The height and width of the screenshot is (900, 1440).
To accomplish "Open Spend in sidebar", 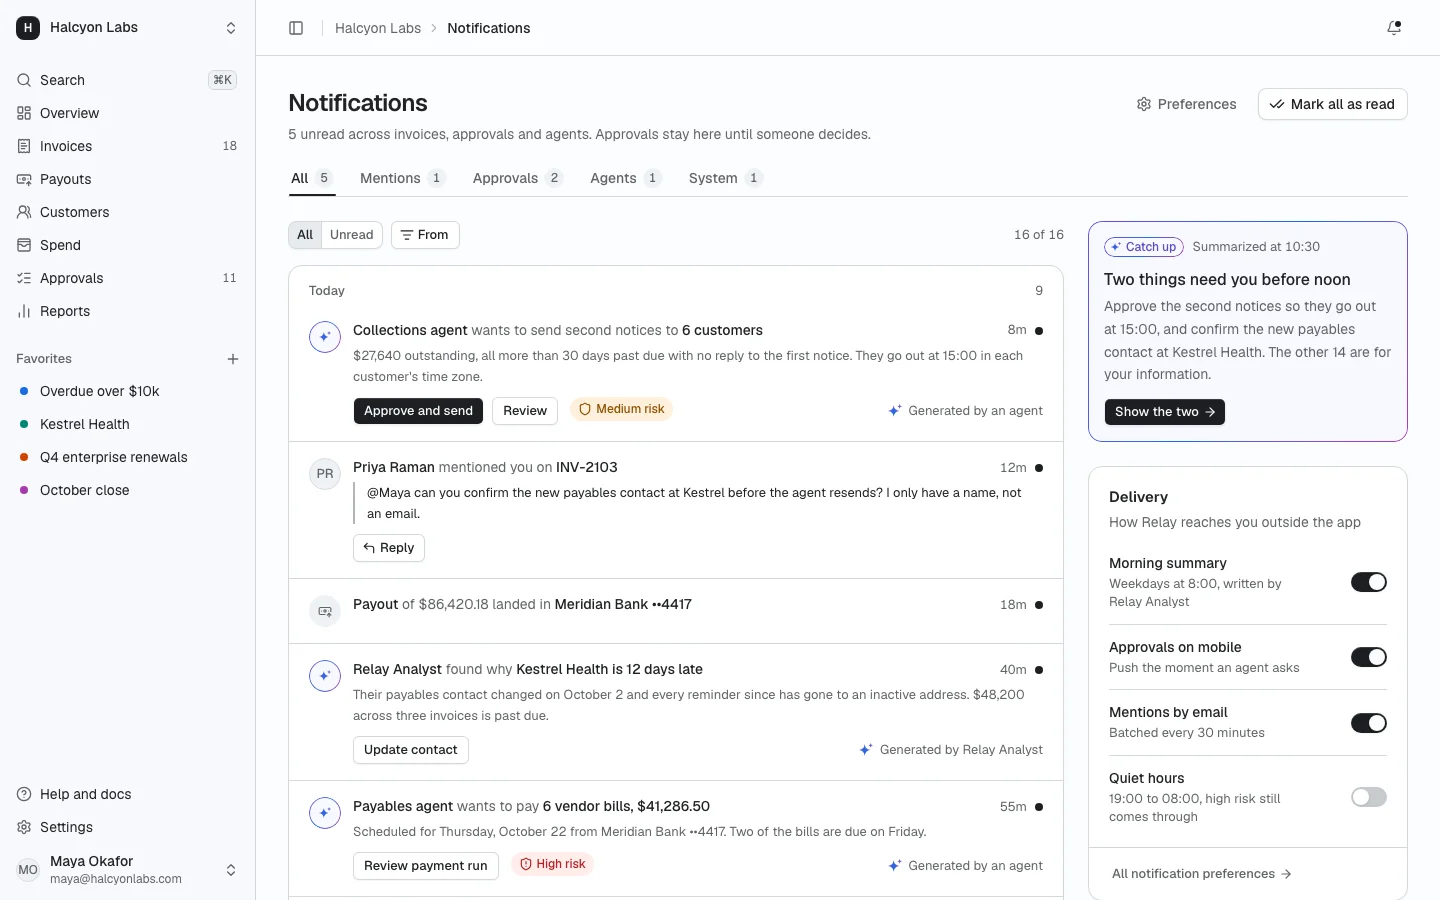I will (128, 245).
